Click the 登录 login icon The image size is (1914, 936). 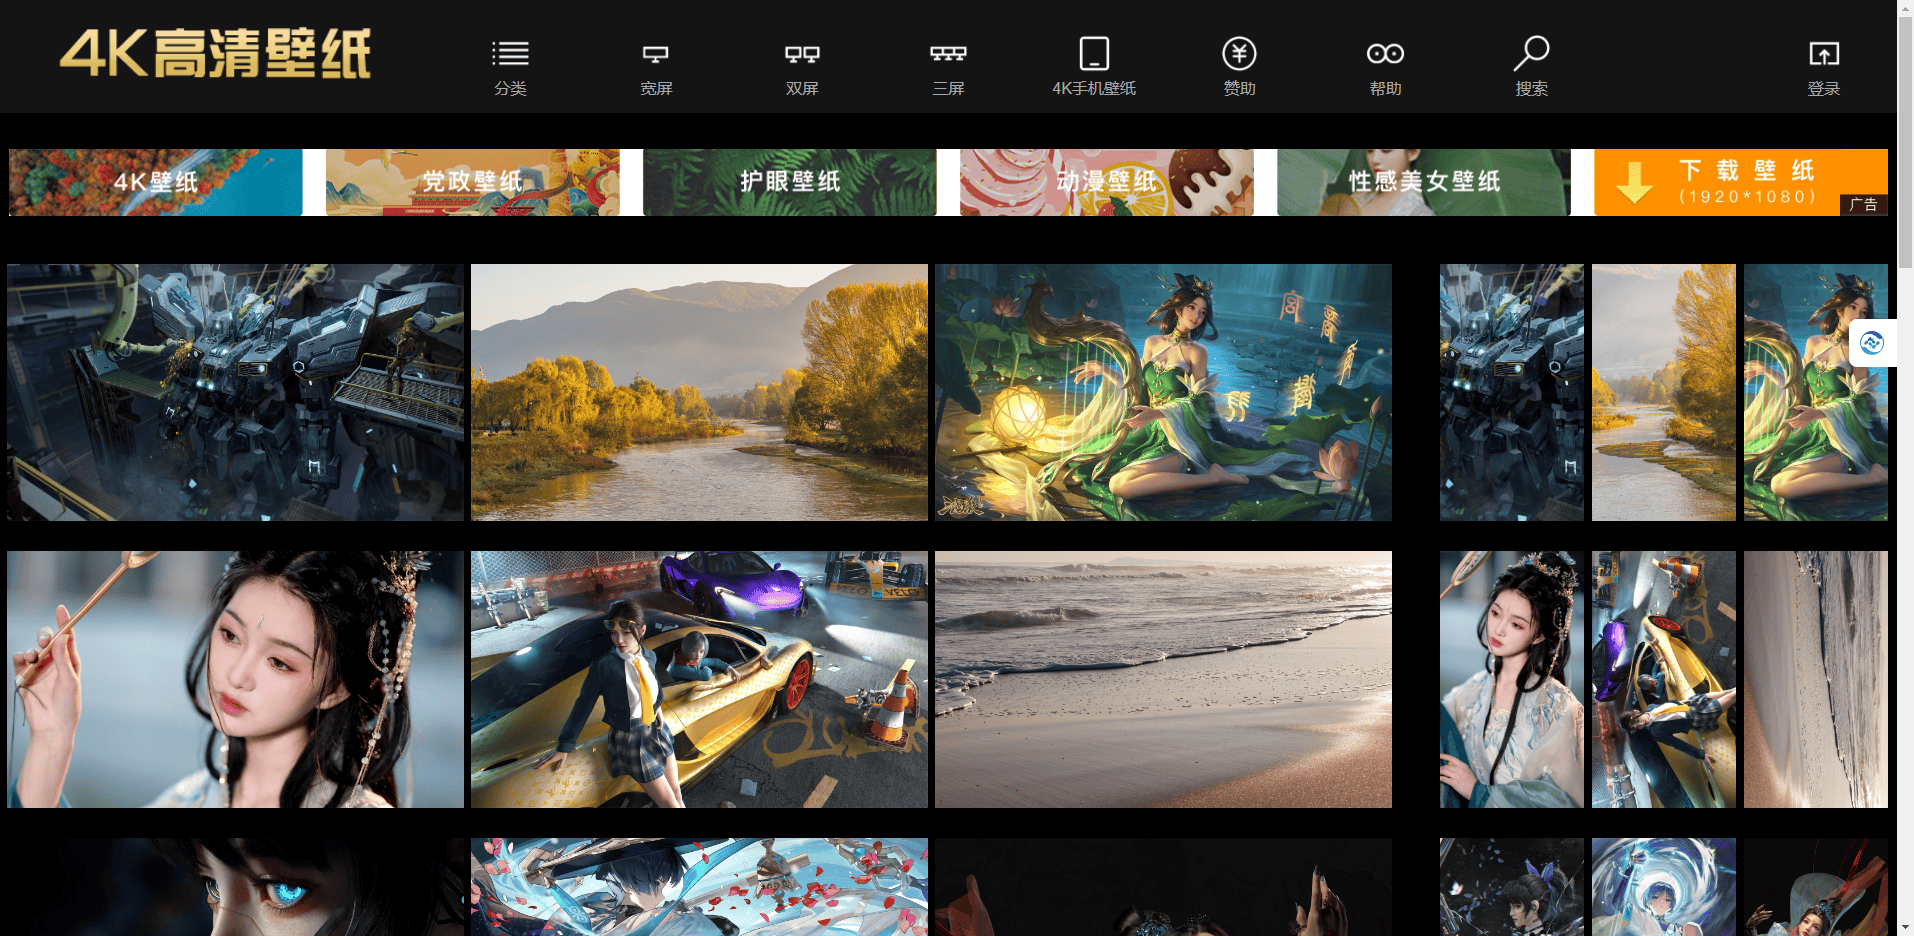coord(1823,55)
